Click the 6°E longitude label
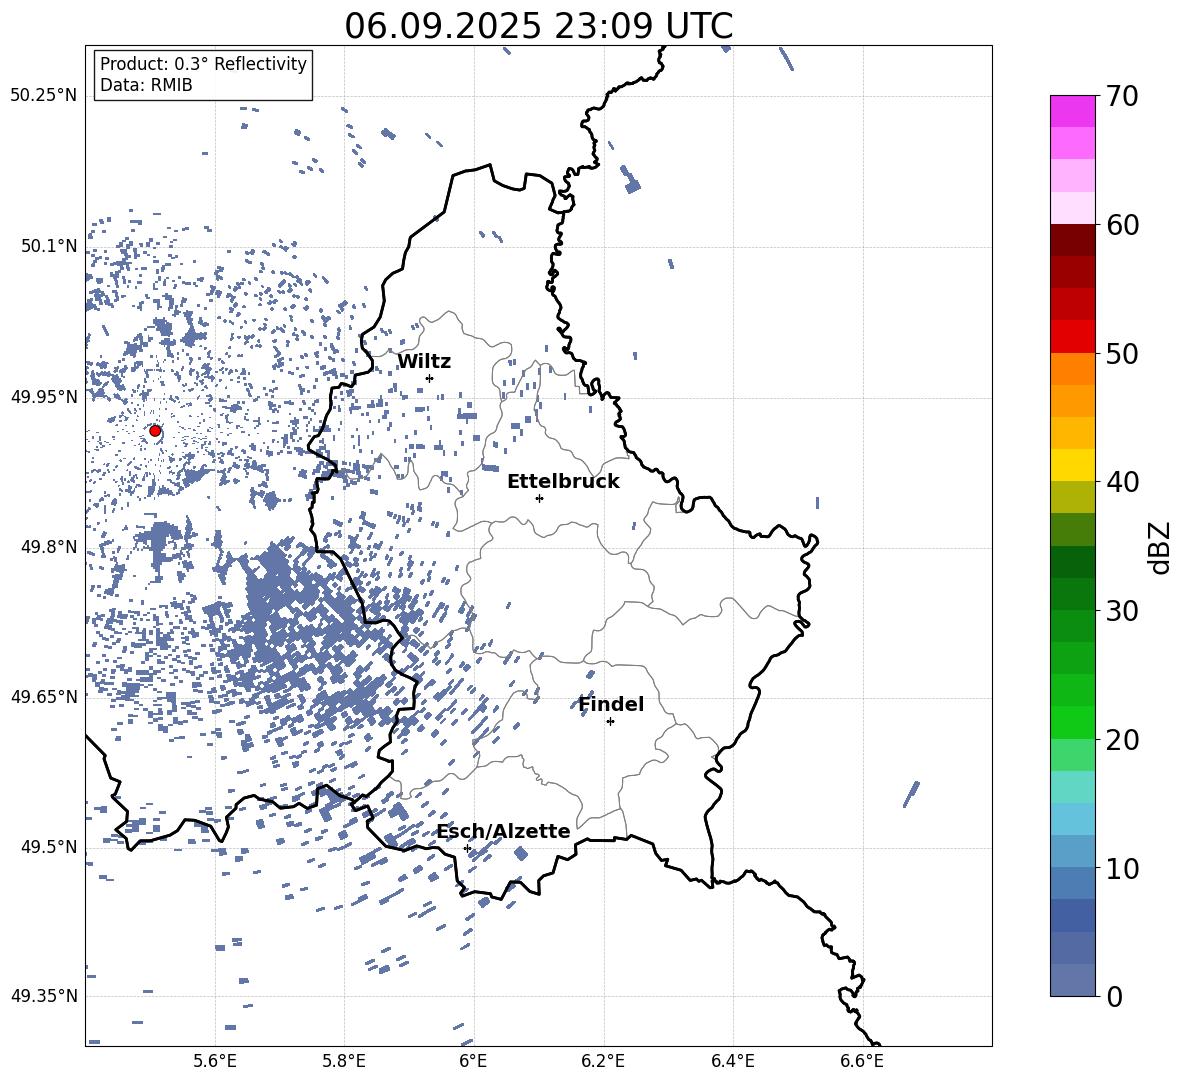Viewport: 1184px width, 1081px height. (x=473, y=1061)
